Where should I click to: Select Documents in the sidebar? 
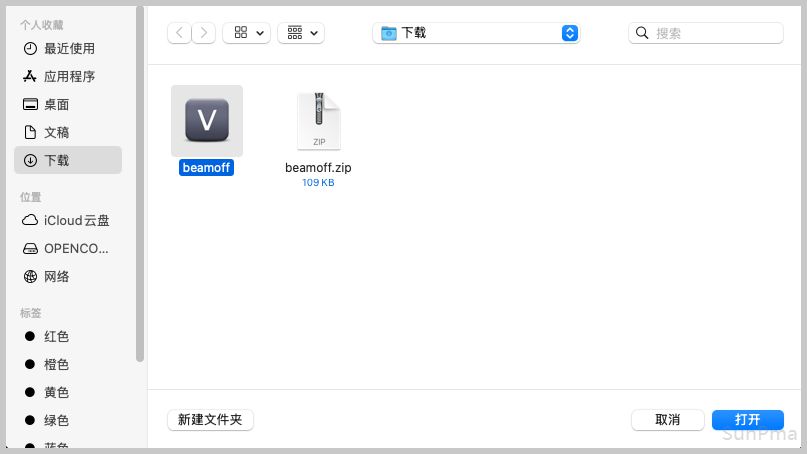[x=56, y=132]
